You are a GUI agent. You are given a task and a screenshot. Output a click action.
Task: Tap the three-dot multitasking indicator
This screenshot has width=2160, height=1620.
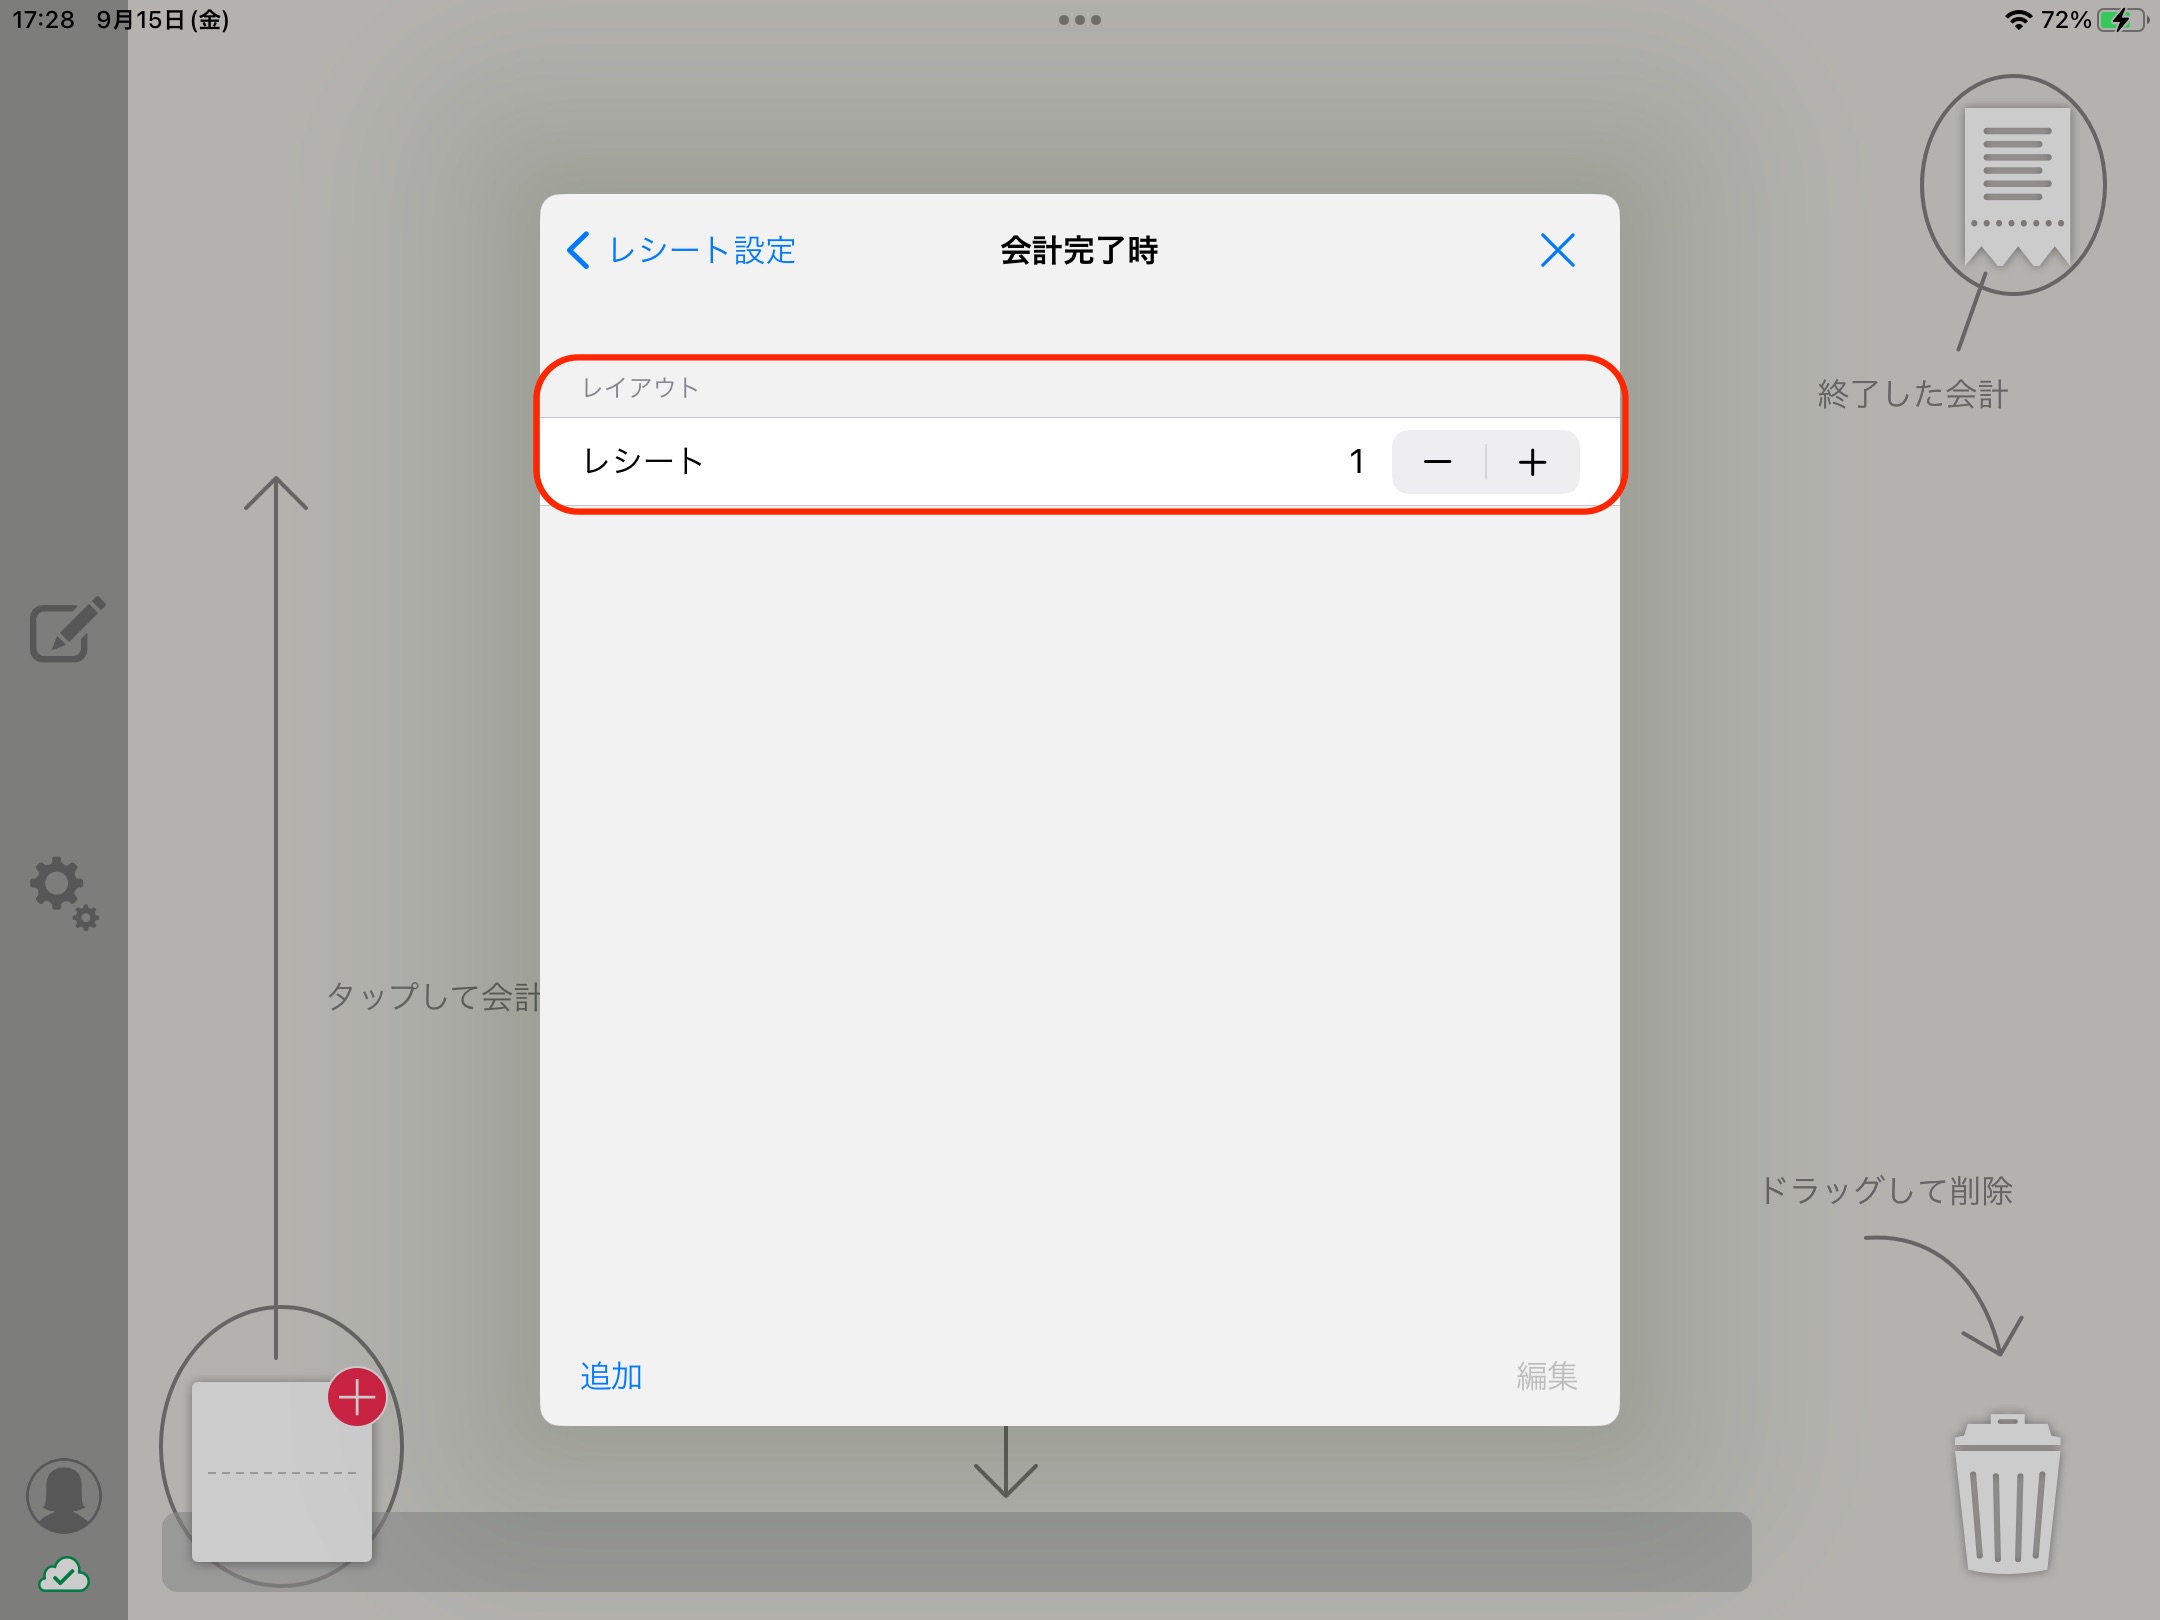click(1080, 20)
